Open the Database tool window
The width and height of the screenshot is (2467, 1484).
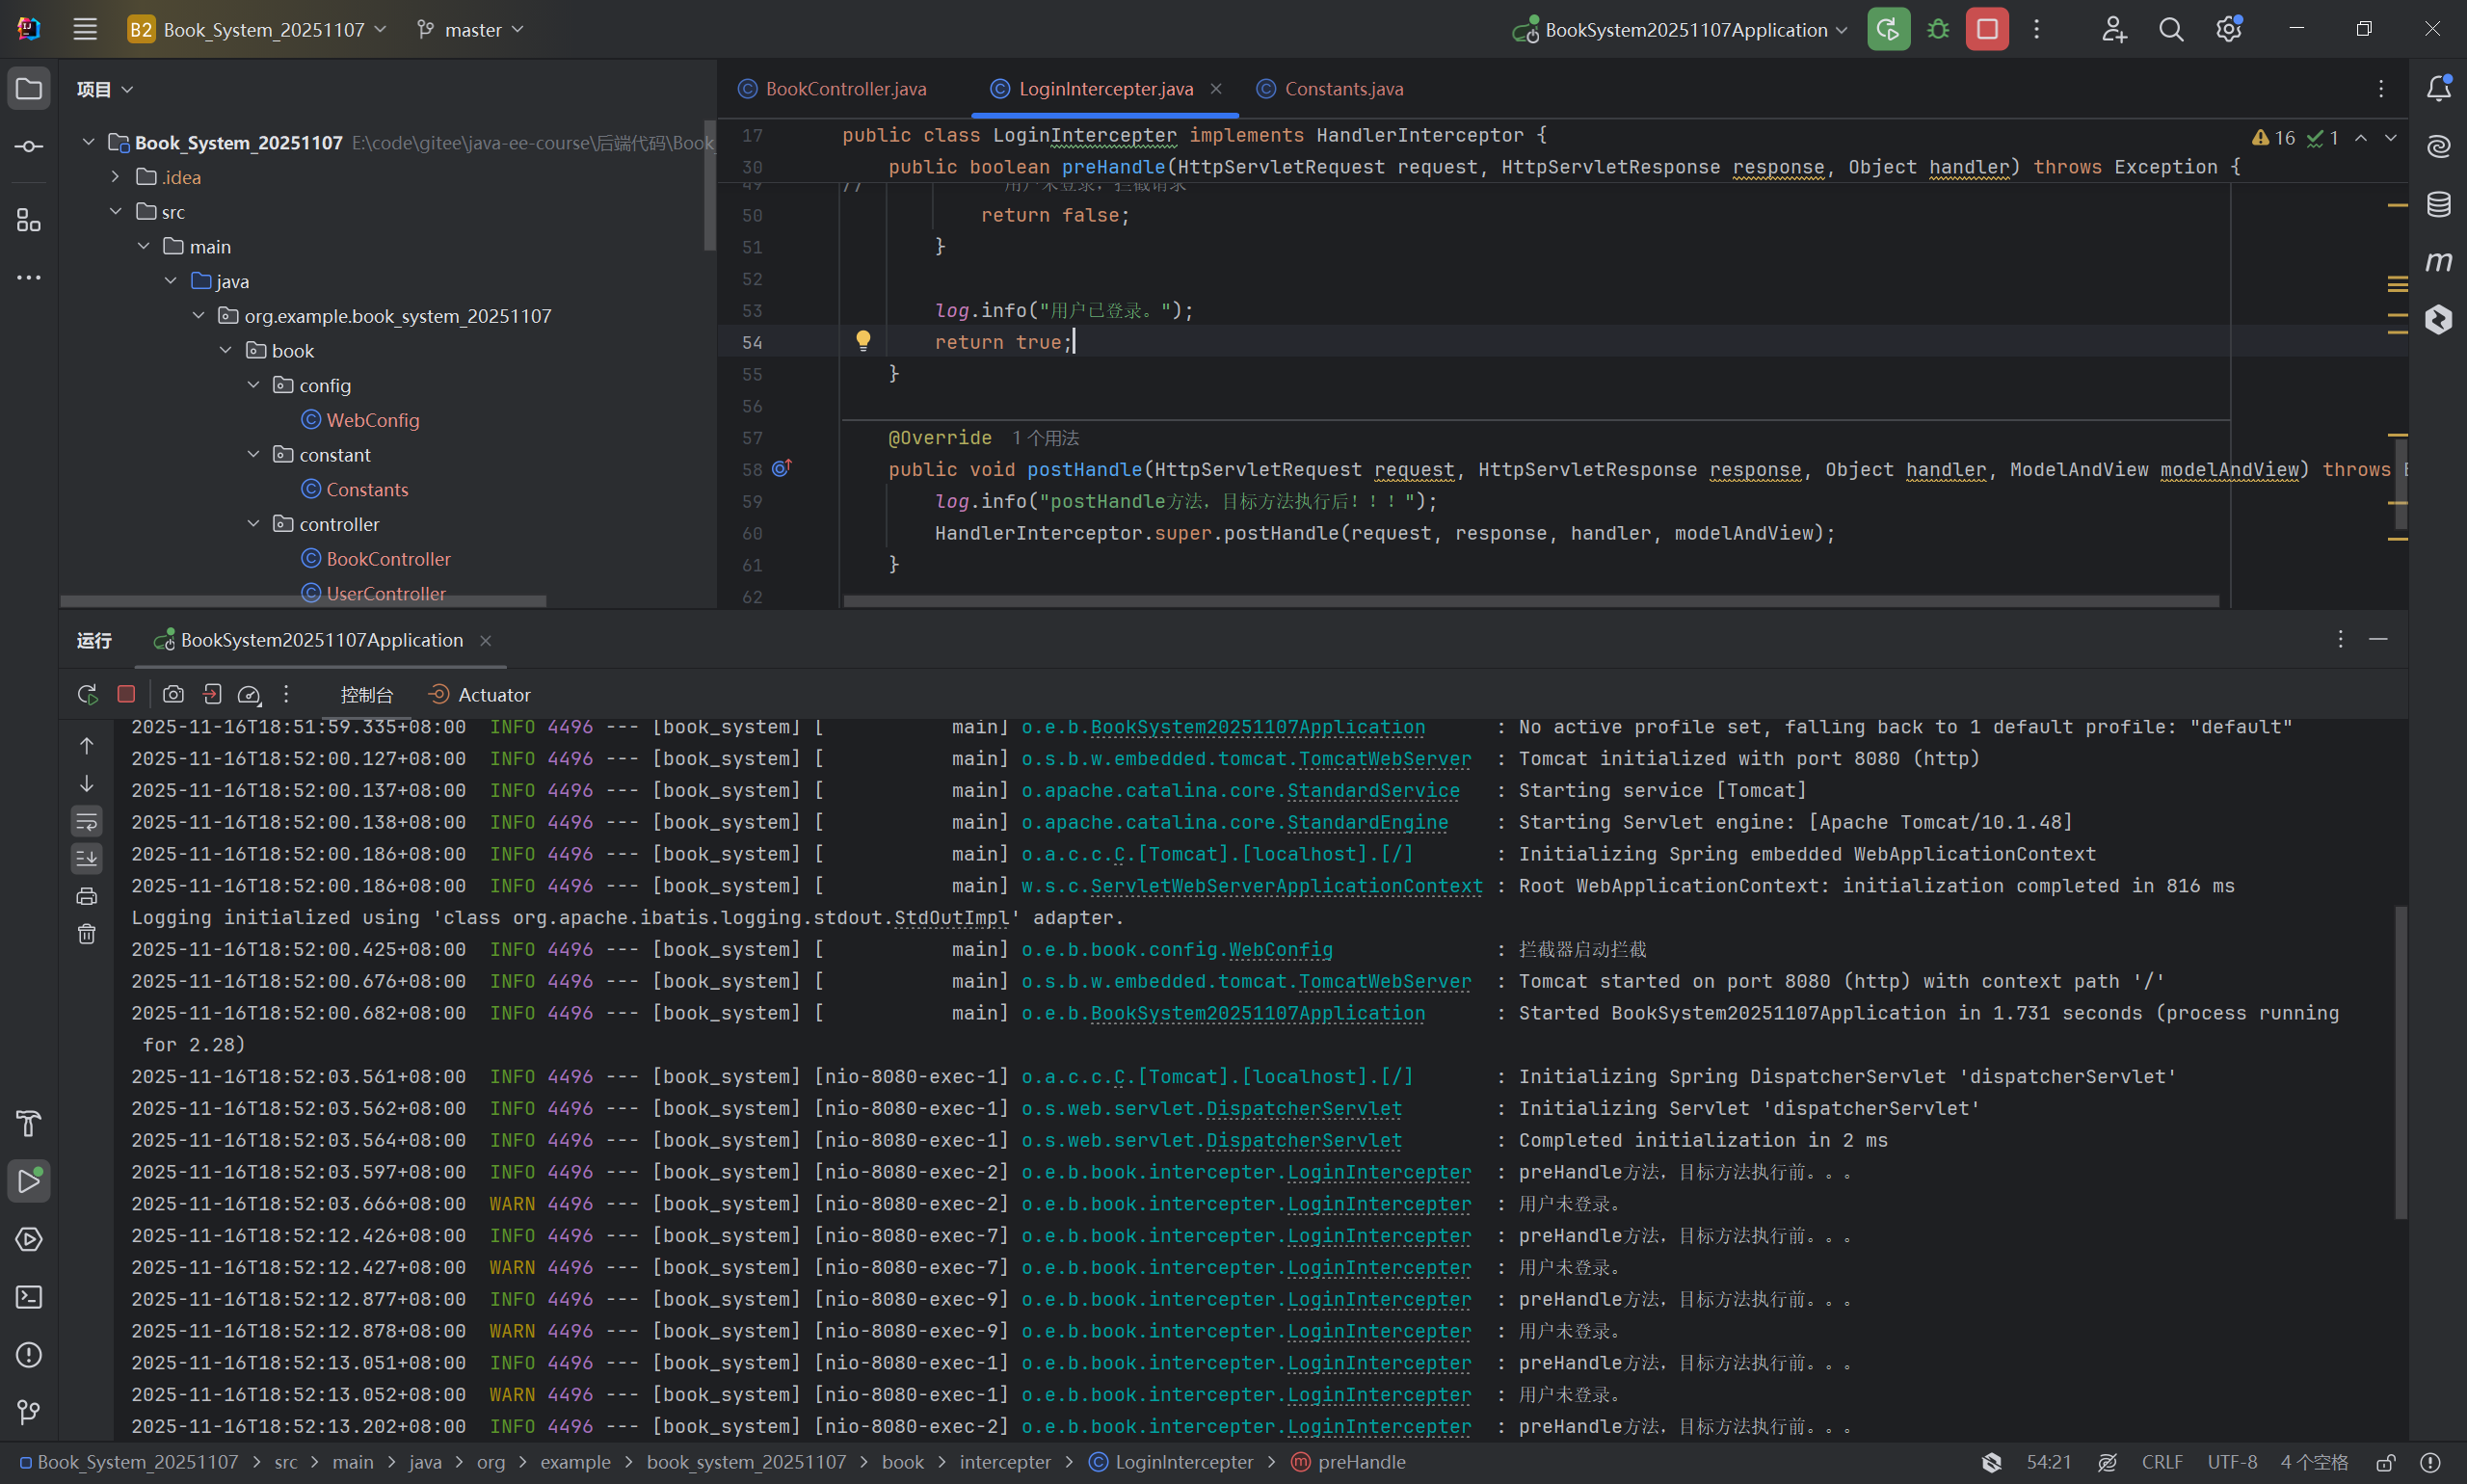[x=2439, y=204]
